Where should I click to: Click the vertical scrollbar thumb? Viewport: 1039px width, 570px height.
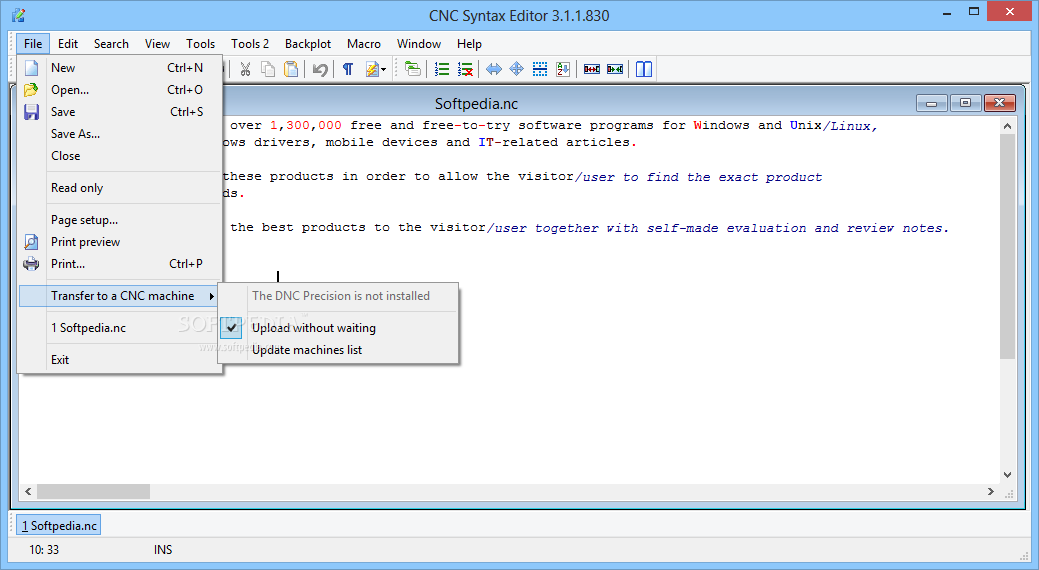[x=1007, y=247]
